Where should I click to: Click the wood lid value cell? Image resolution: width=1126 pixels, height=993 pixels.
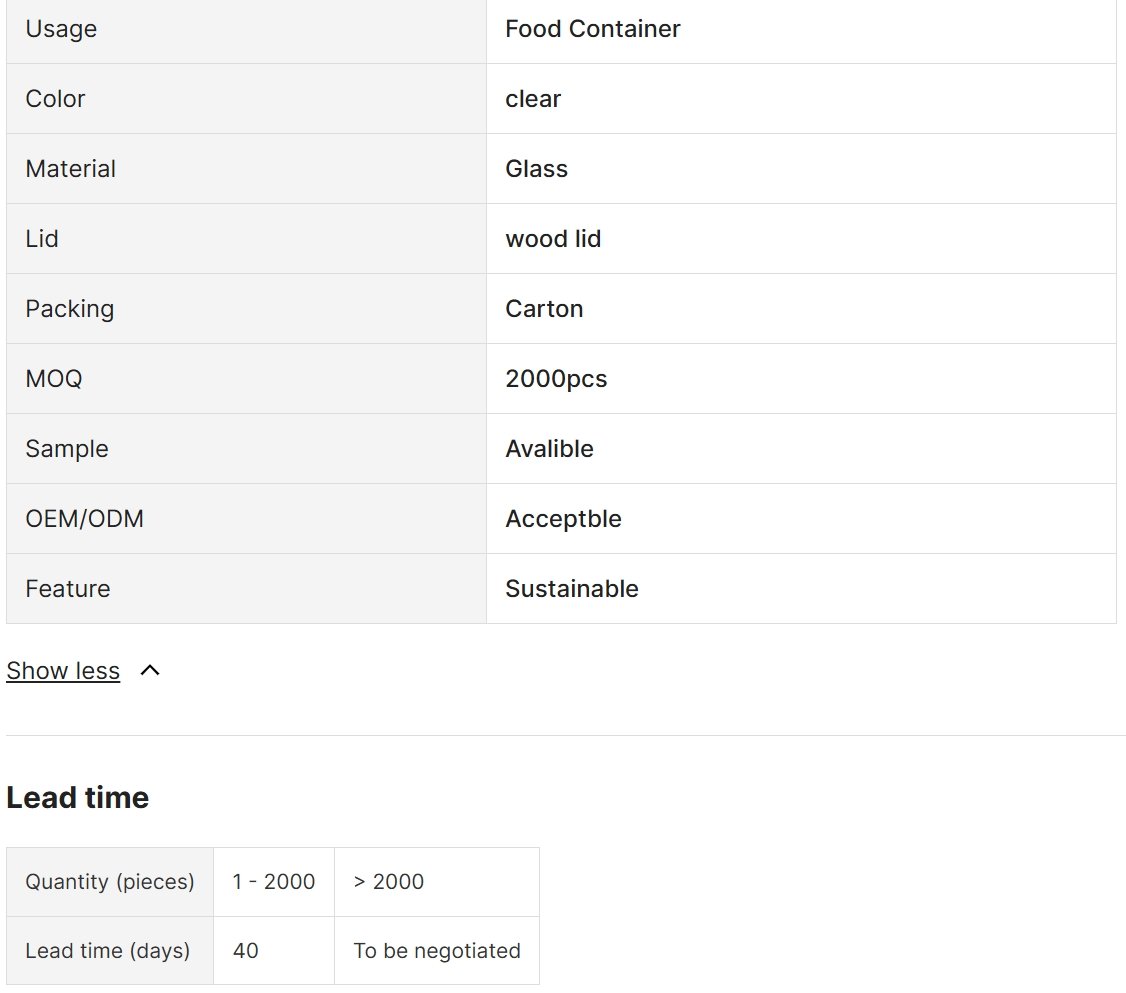(801, 238)
